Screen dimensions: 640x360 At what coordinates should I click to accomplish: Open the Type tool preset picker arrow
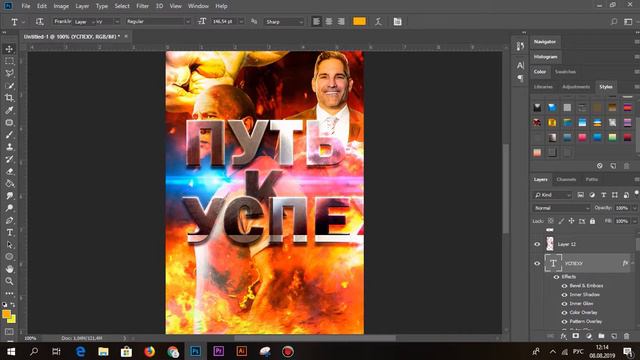(23, 22)
